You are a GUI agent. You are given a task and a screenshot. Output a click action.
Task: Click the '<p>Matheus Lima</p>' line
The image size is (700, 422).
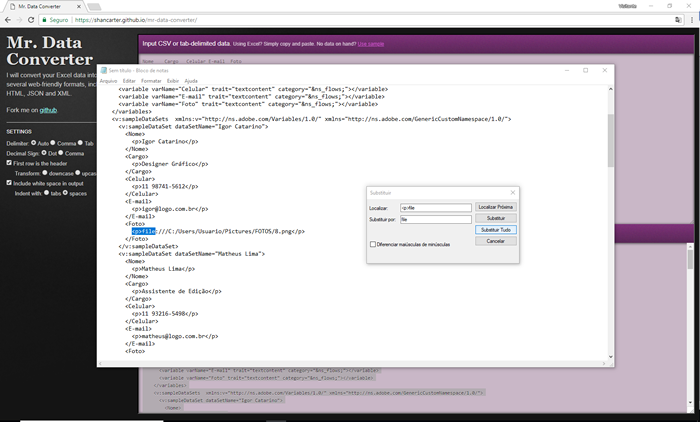point(163,269)
